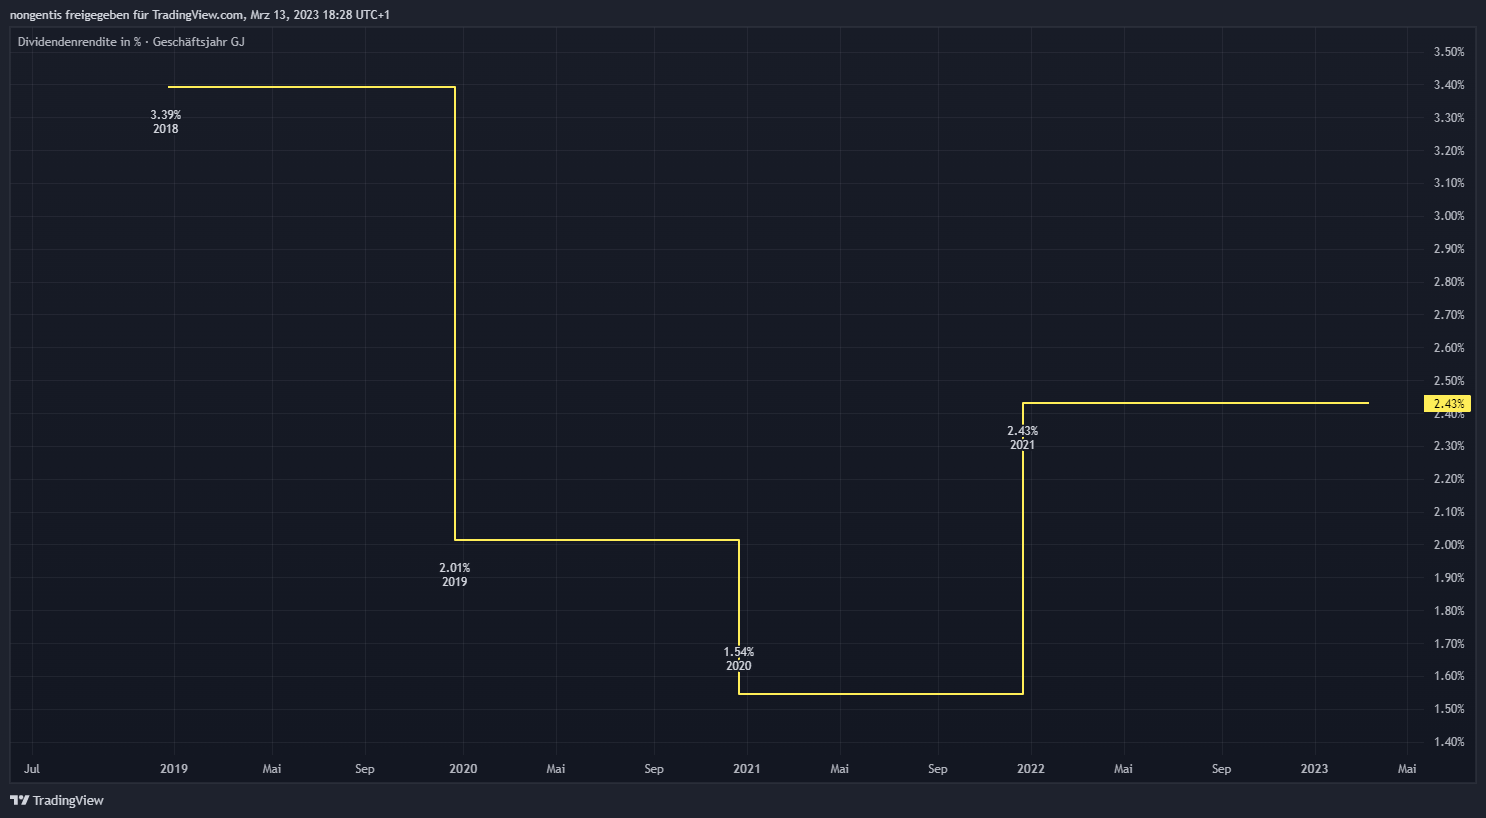Click the 1.40% price scale label

(1448, 742)
